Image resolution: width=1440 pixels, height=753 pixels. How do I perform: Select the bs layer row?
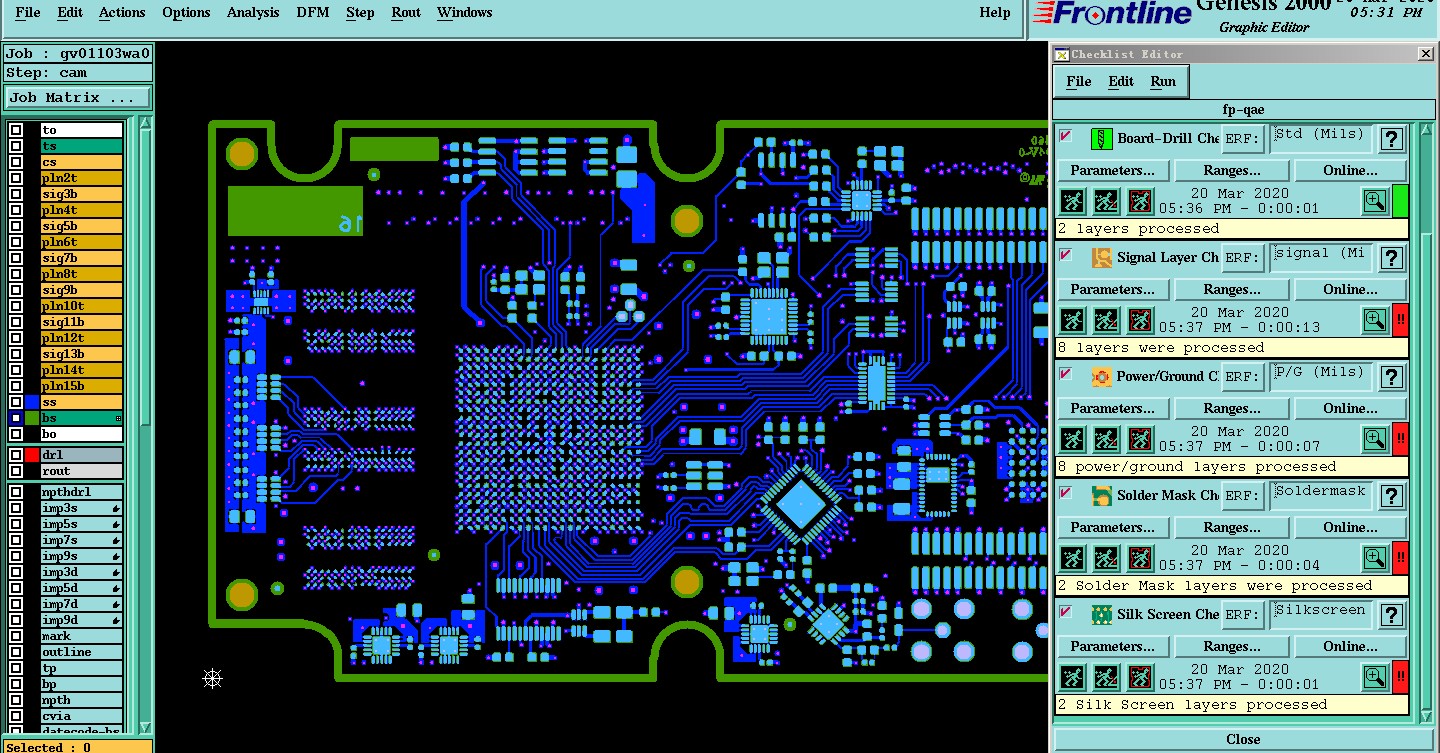(x=81, y=418)
